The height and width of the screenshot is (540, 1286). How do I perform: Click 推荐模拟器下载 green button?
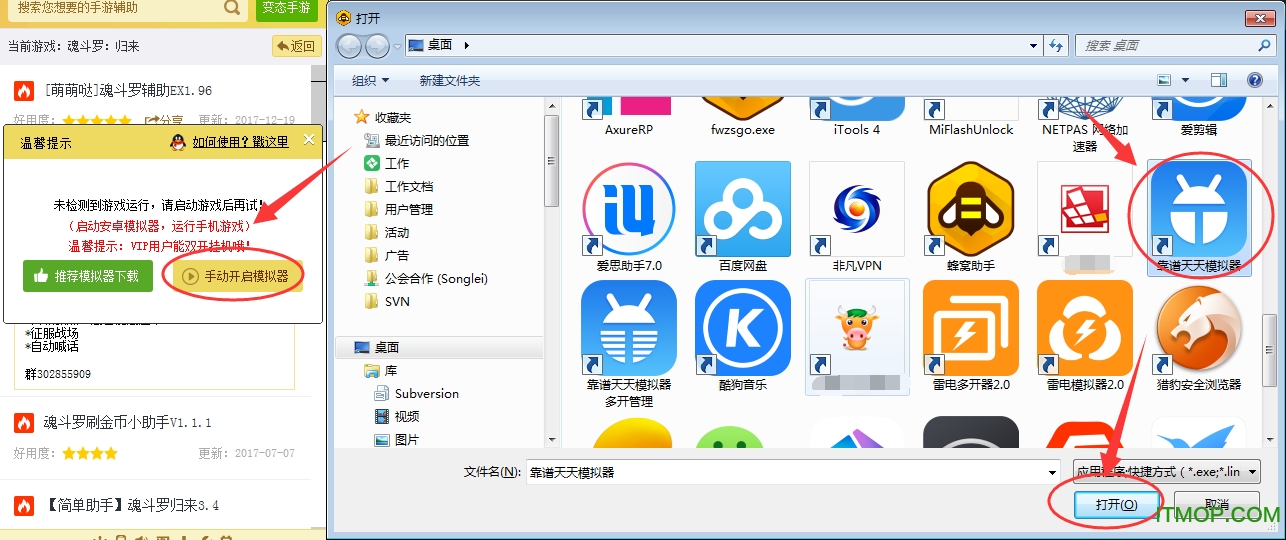click(88, 276)
